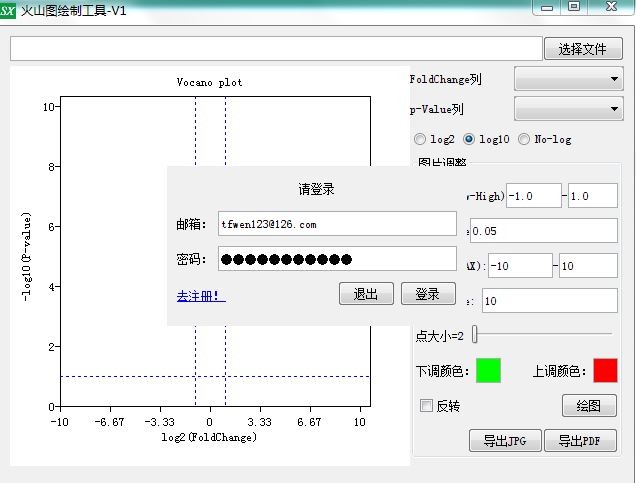
Task: Select the No-log radio option
Action: pos(524,139)
